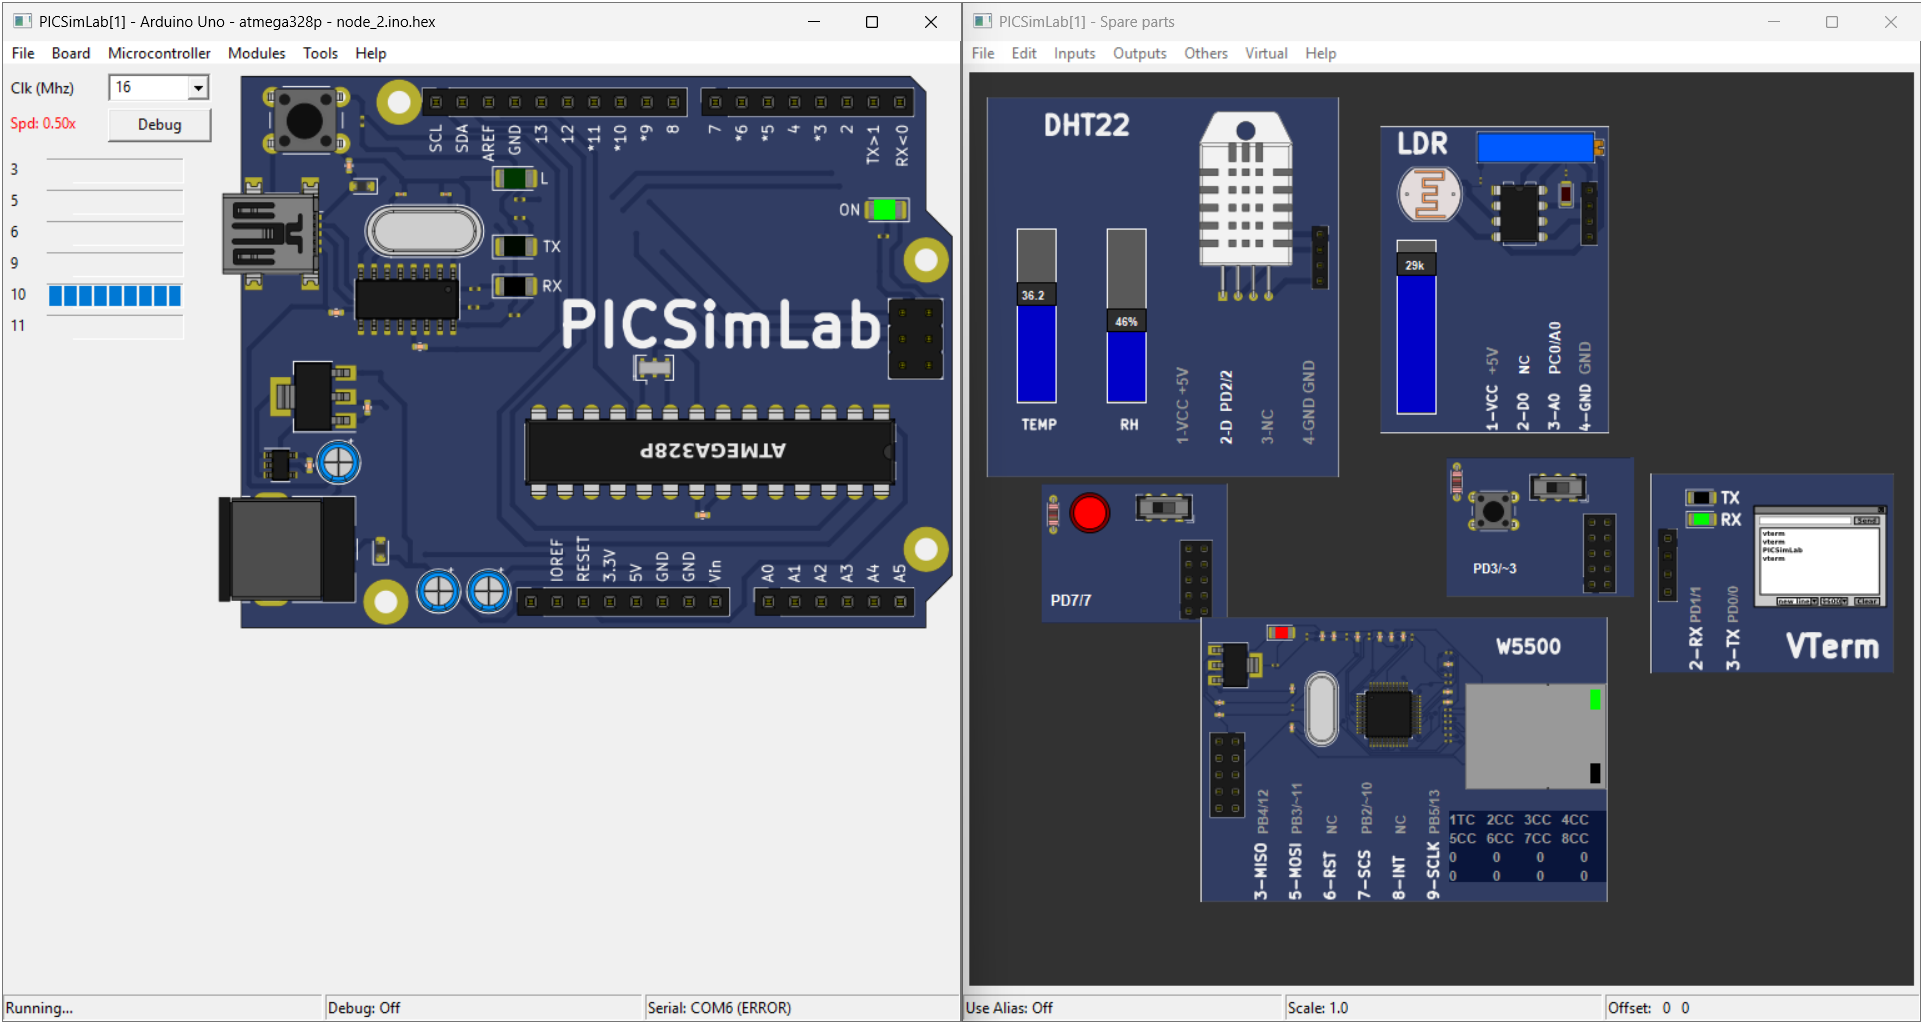
Task: Open the File menu in the Arduino Uno window
Action: coord(23,53)
